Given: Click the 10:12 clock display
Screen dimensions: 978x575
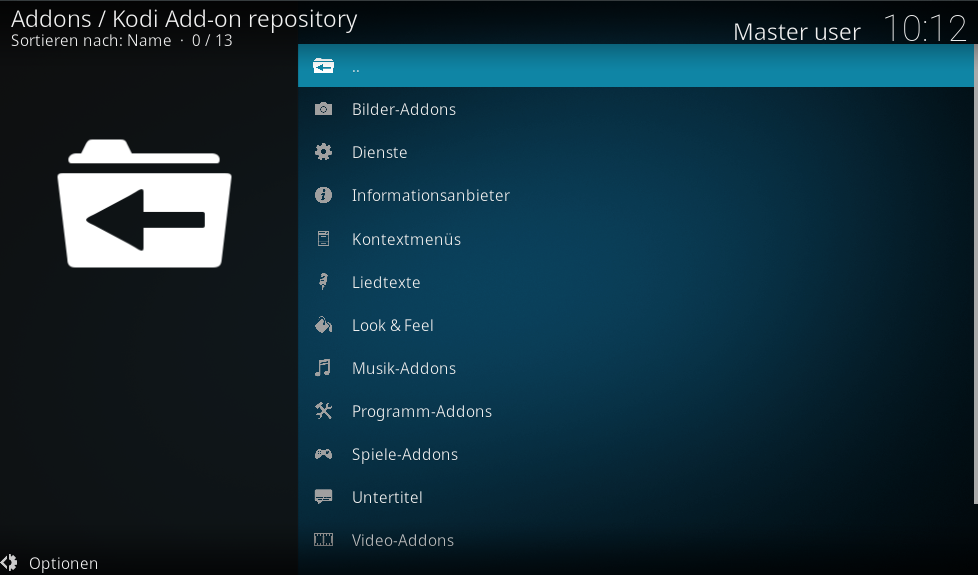Looking at the screenshot, I should click(x=925, y=29).
